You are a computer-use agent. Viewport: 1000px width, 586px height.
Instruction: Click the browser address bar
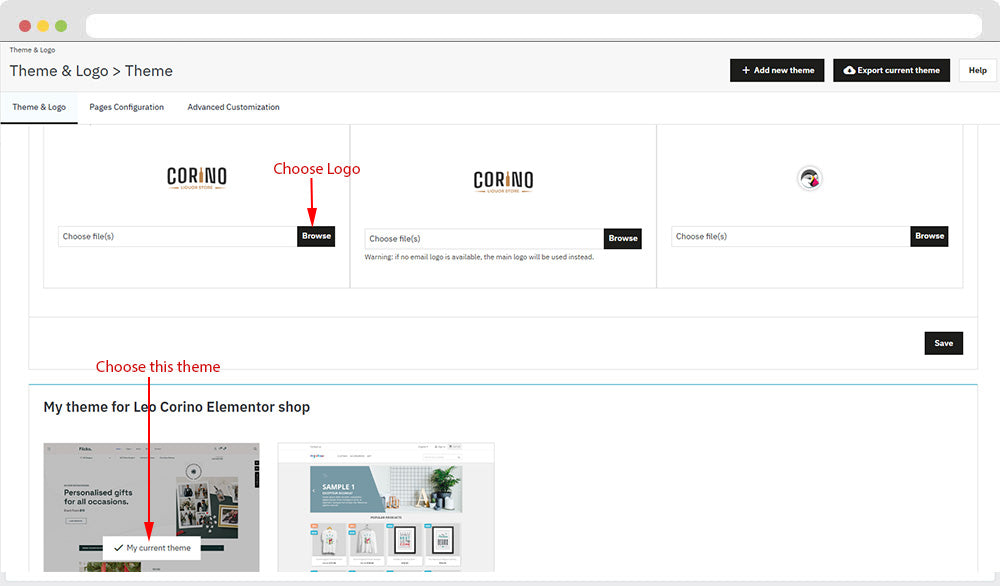tap(534, 26)
